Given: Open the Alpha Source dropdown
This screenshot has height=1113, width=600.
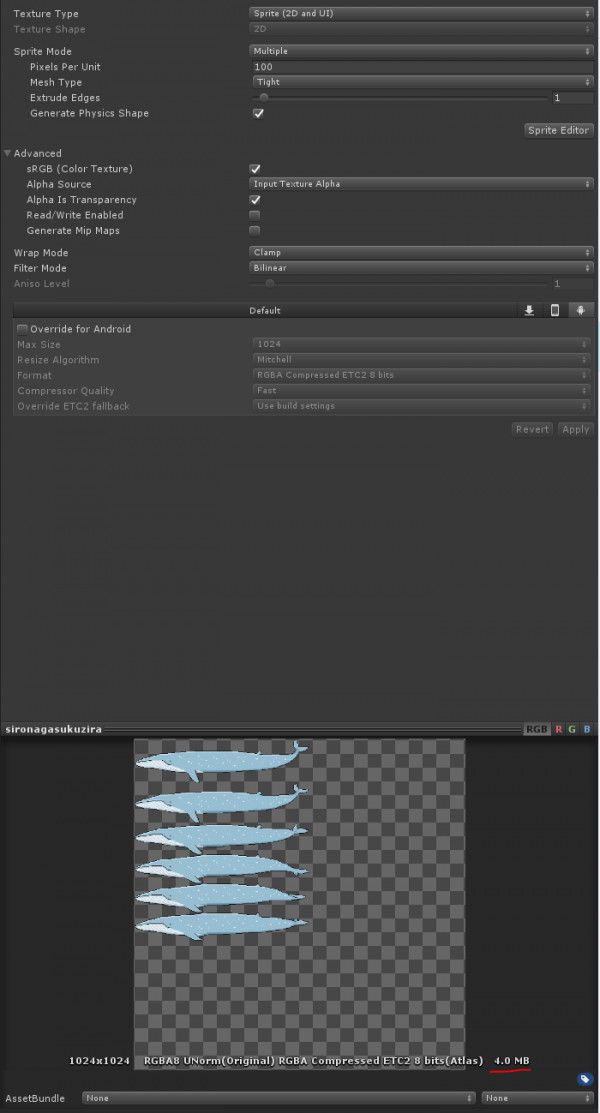Looking at the screenshot, I should click(422, 184).
